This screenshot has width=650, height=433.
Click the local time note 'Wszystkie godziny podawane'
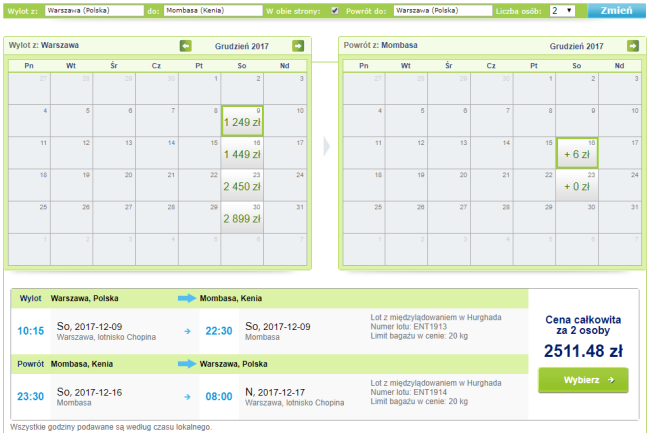pyautogui.click(x=111, y=427)
